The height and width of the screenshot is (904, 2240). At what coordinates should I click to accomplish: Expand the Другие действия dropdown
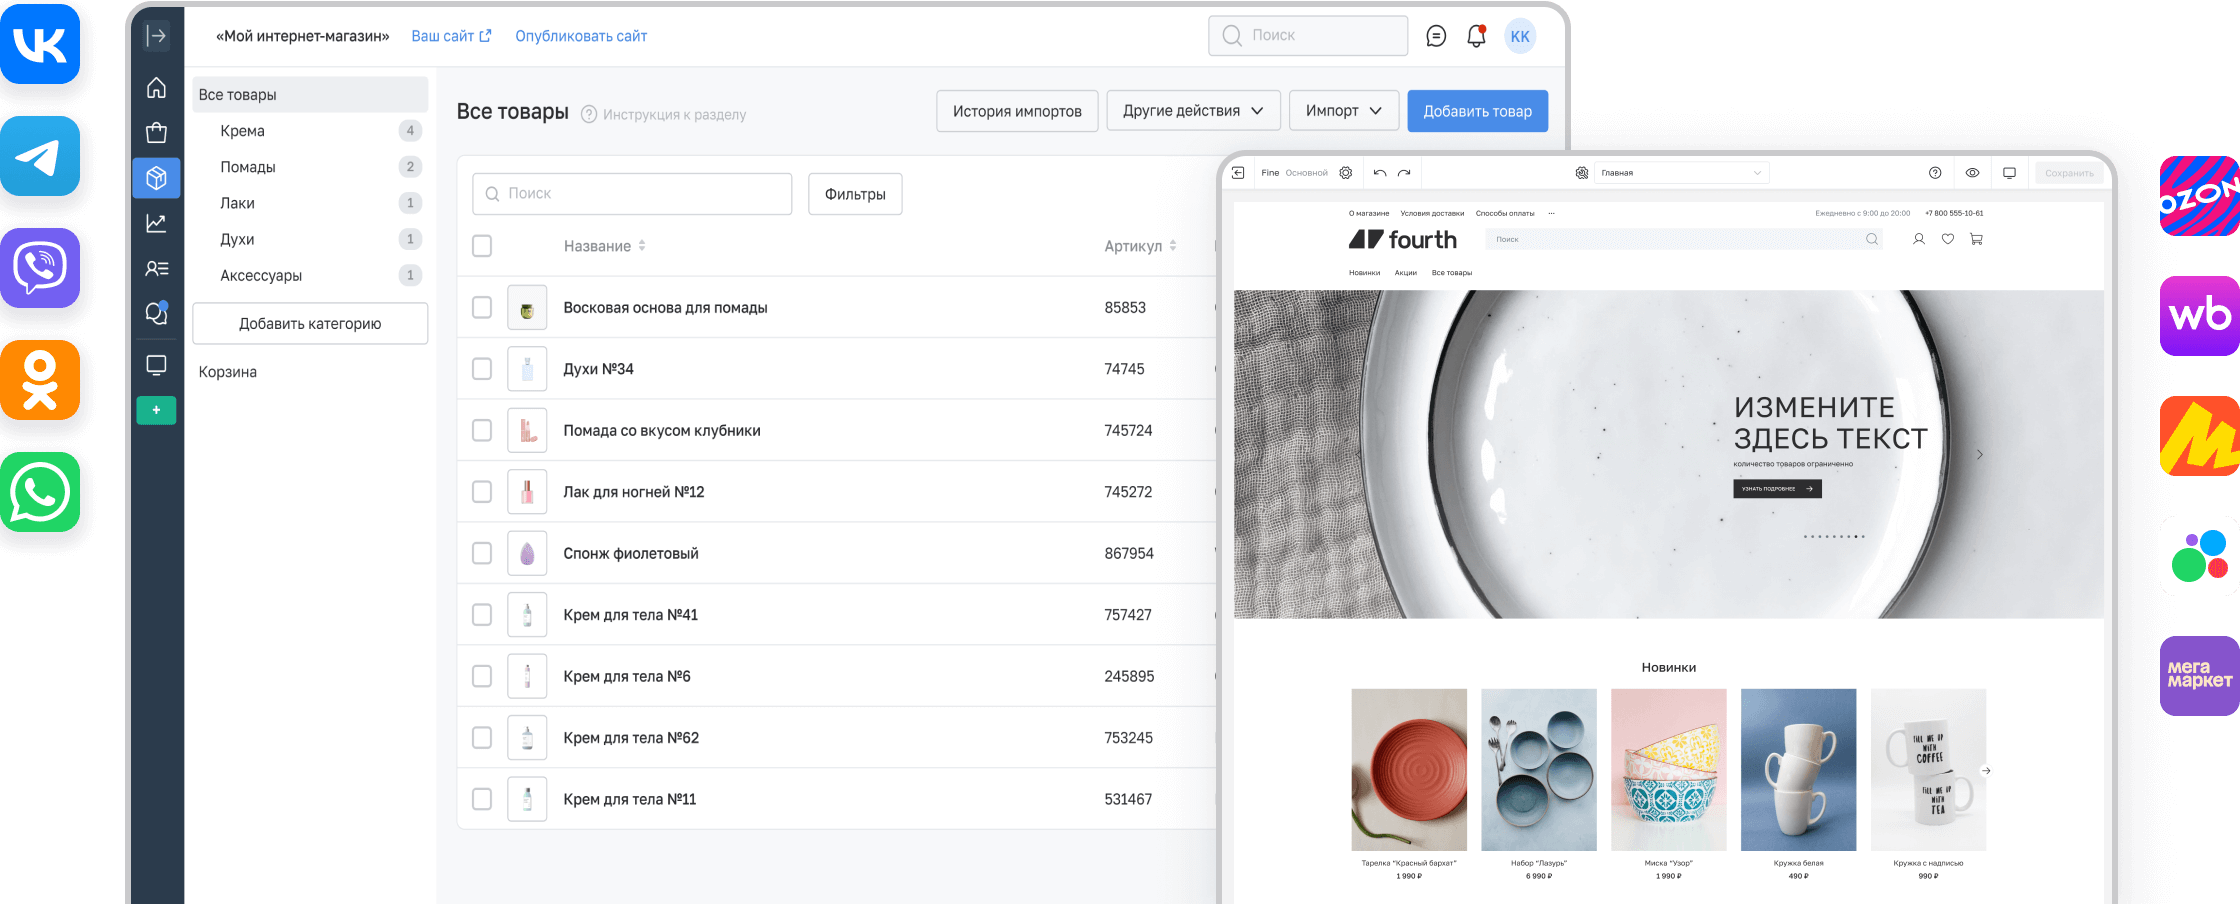coord(1192,111)
